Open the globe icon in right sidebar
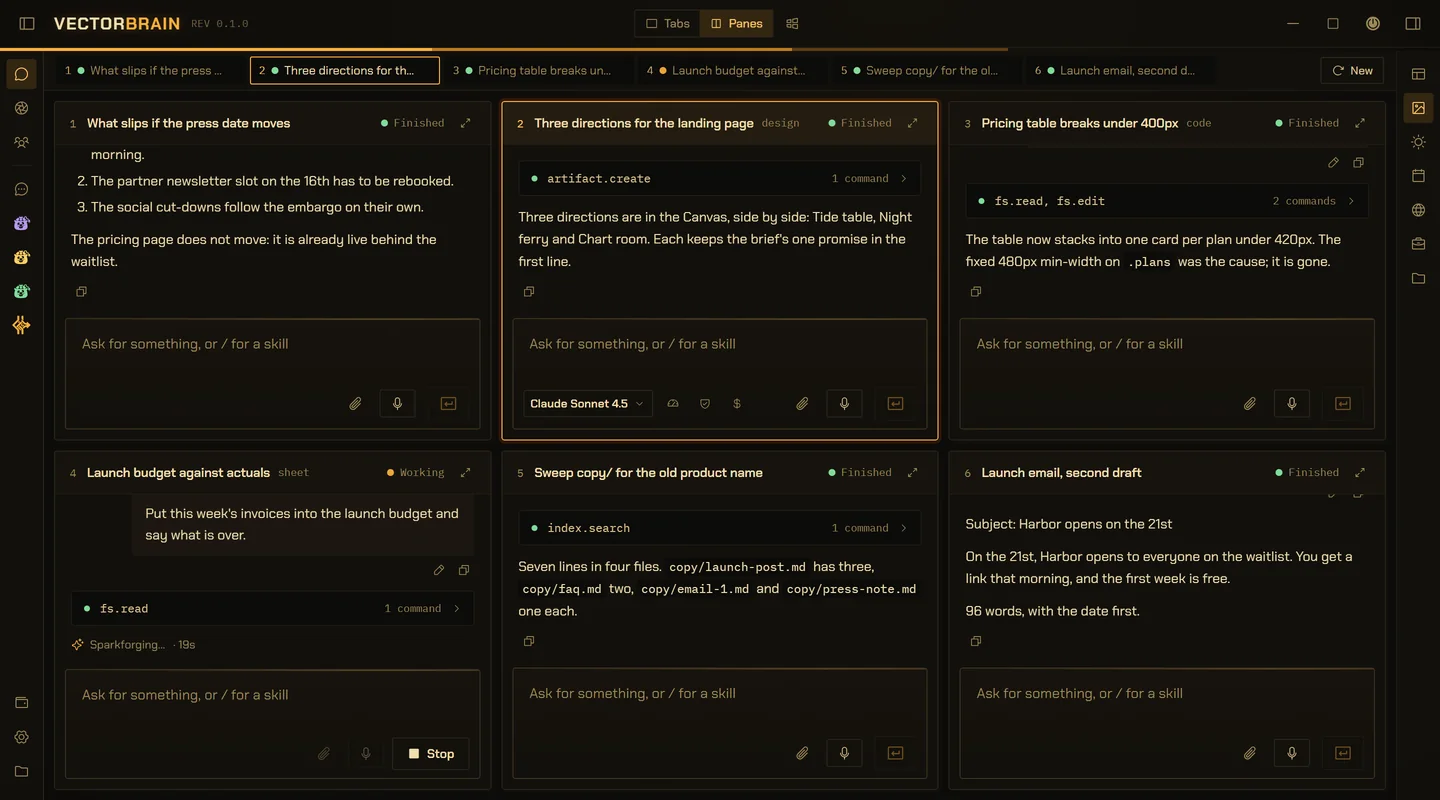This screenshot has width=1440, height=800. click(x=1418, y=210)
